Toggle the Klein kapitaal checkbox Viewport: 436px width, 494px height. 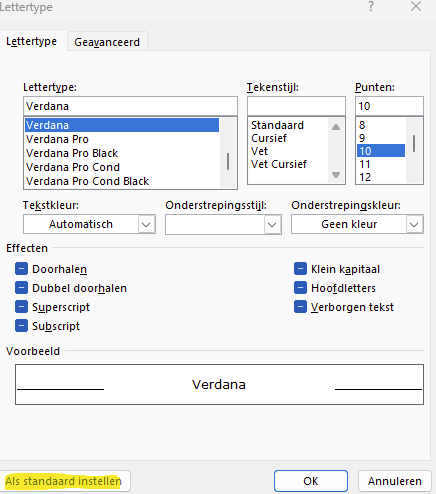pos(300,269)
